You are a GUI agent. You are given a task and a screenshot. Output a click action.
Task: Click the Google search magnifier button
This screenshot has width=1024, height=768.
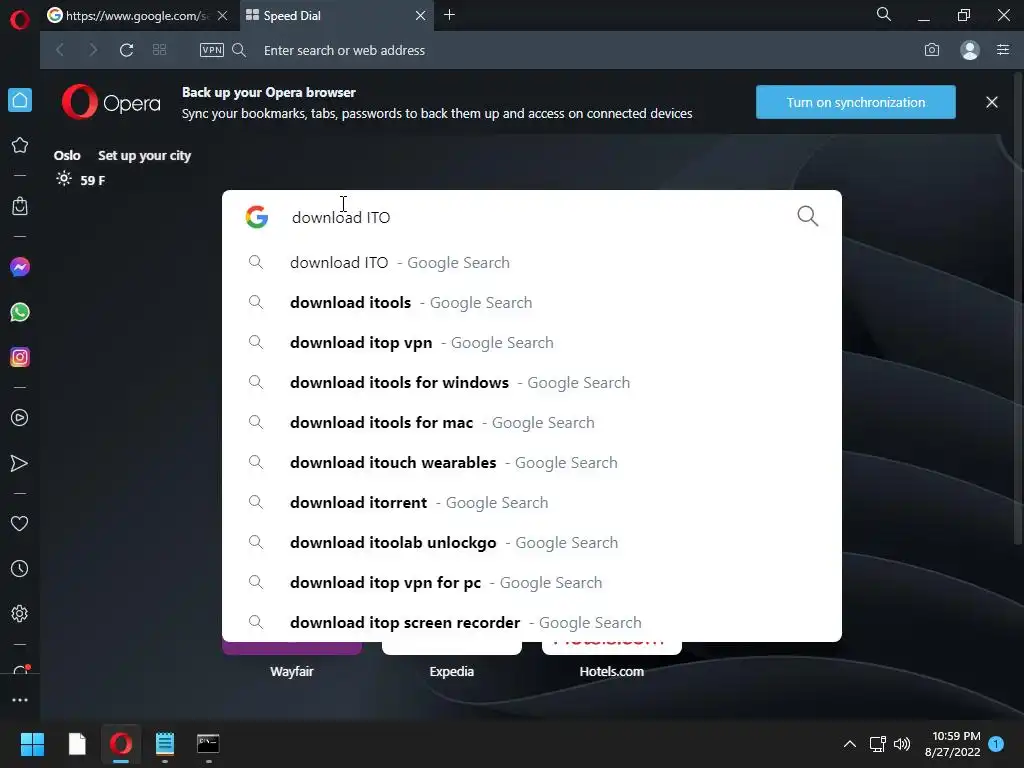(808, 216)
